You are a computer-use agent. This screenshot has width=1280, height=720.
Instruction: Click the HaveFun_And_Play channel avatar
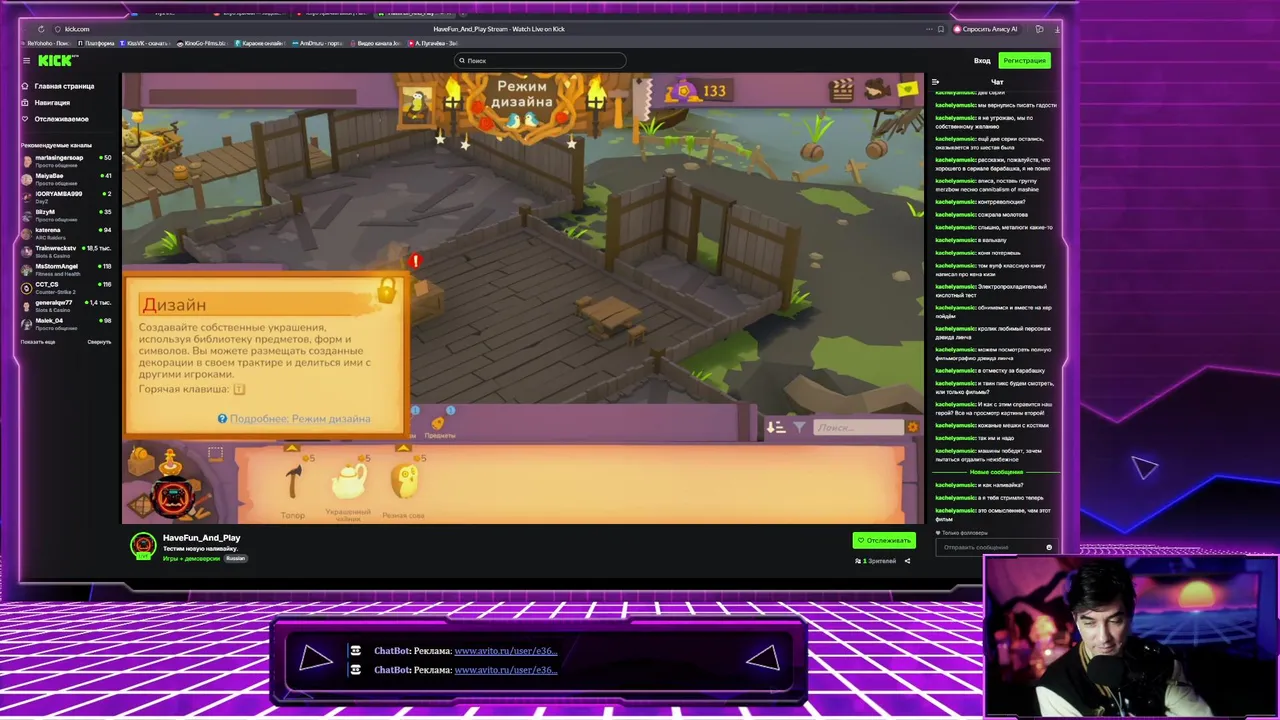(x=143, y=545)
